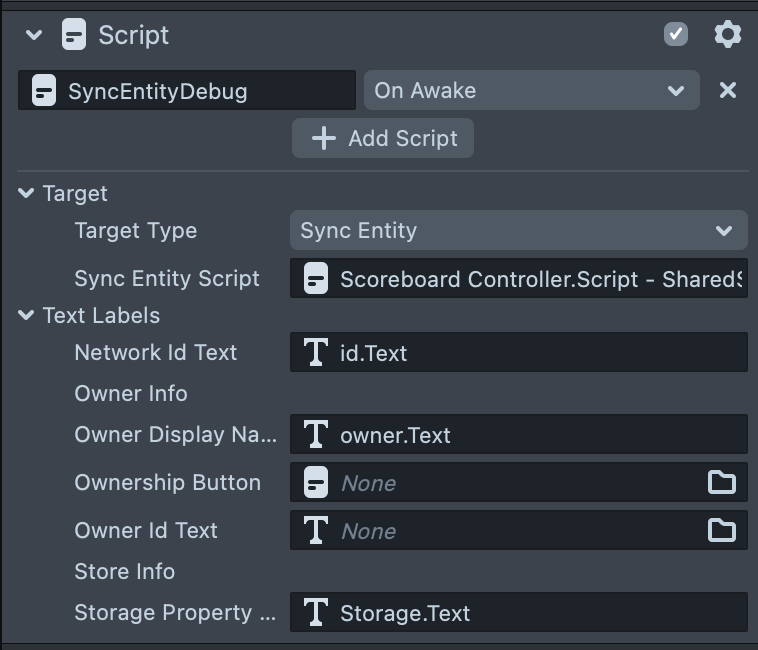This screenshot has height=650, width=758.
Task: Click the Storage.Text text component icon
Action: pyautogui.click(x=316, y=613)
